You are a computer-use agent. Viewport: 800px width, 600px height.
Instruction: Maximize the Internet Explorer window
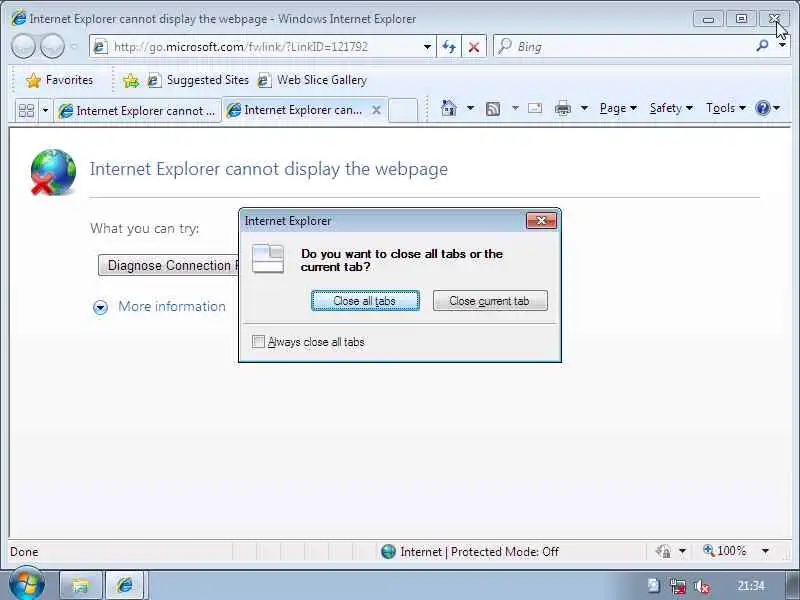point(741,19)
